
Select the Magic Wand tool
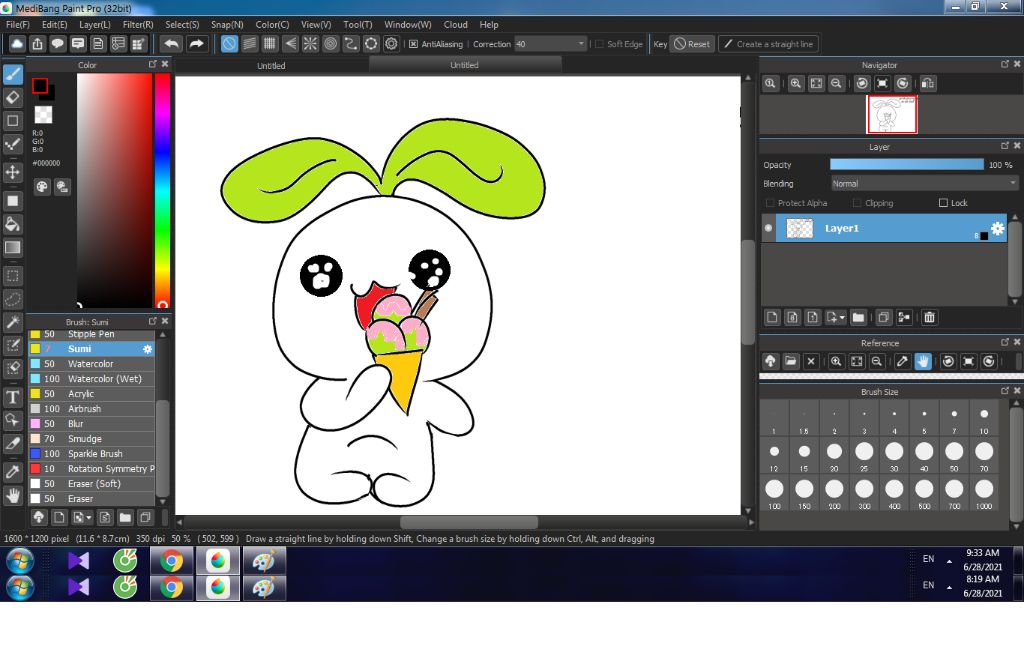click(12, 322)
